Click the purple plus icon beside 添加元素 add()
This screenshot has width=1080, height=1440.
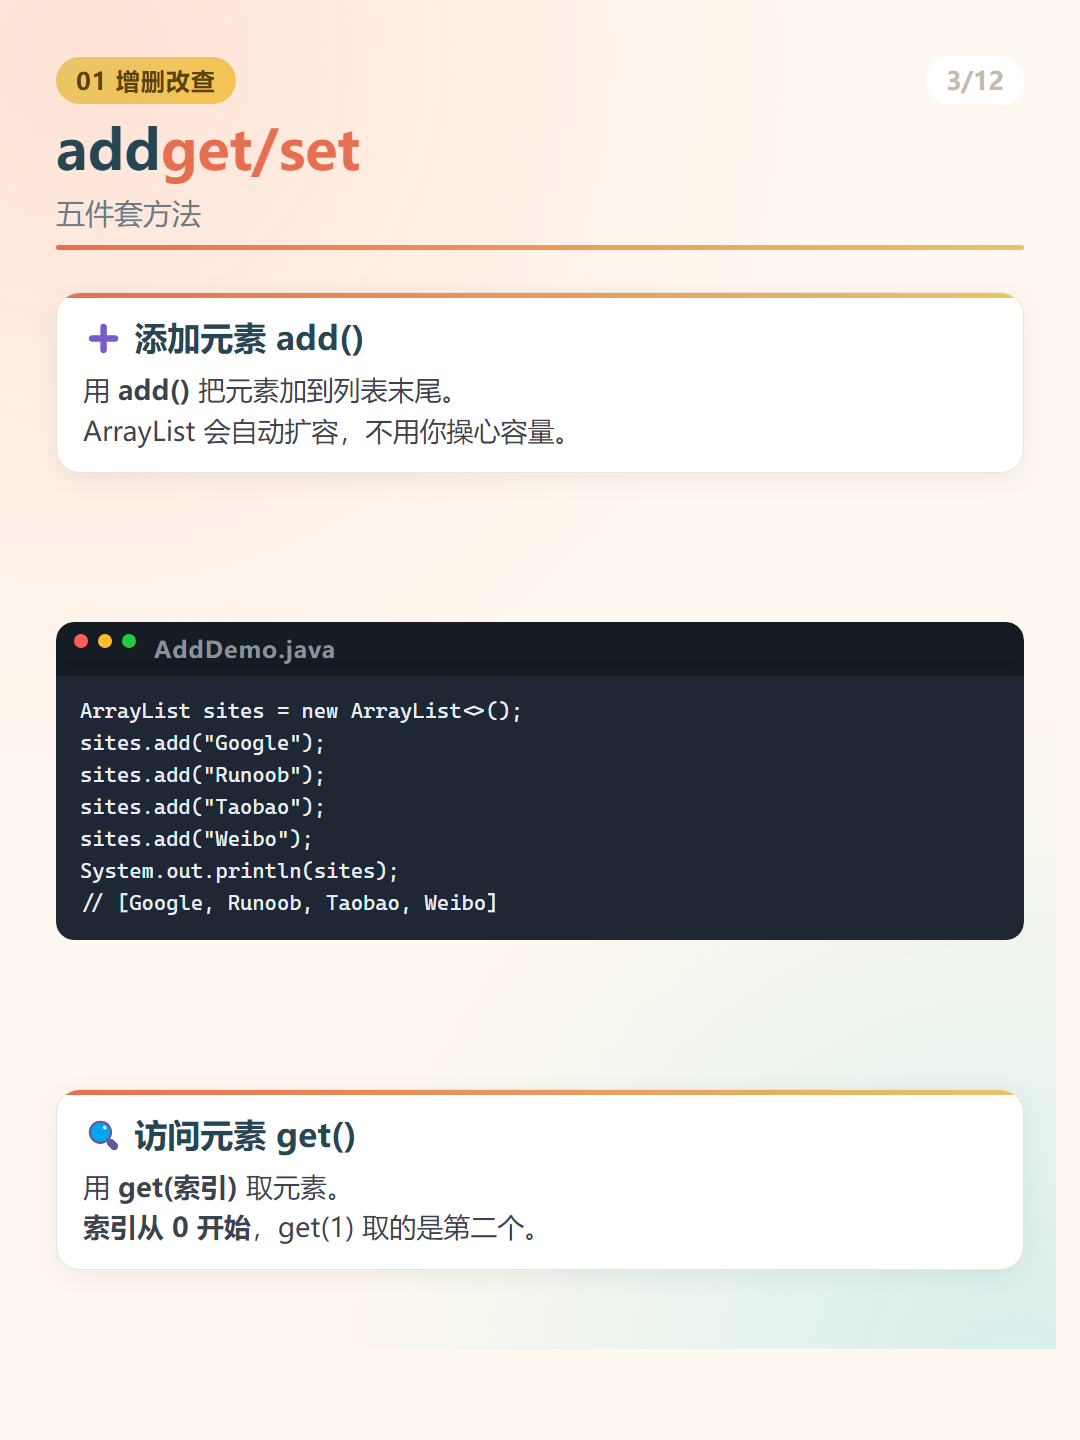[x=103, y=339]
